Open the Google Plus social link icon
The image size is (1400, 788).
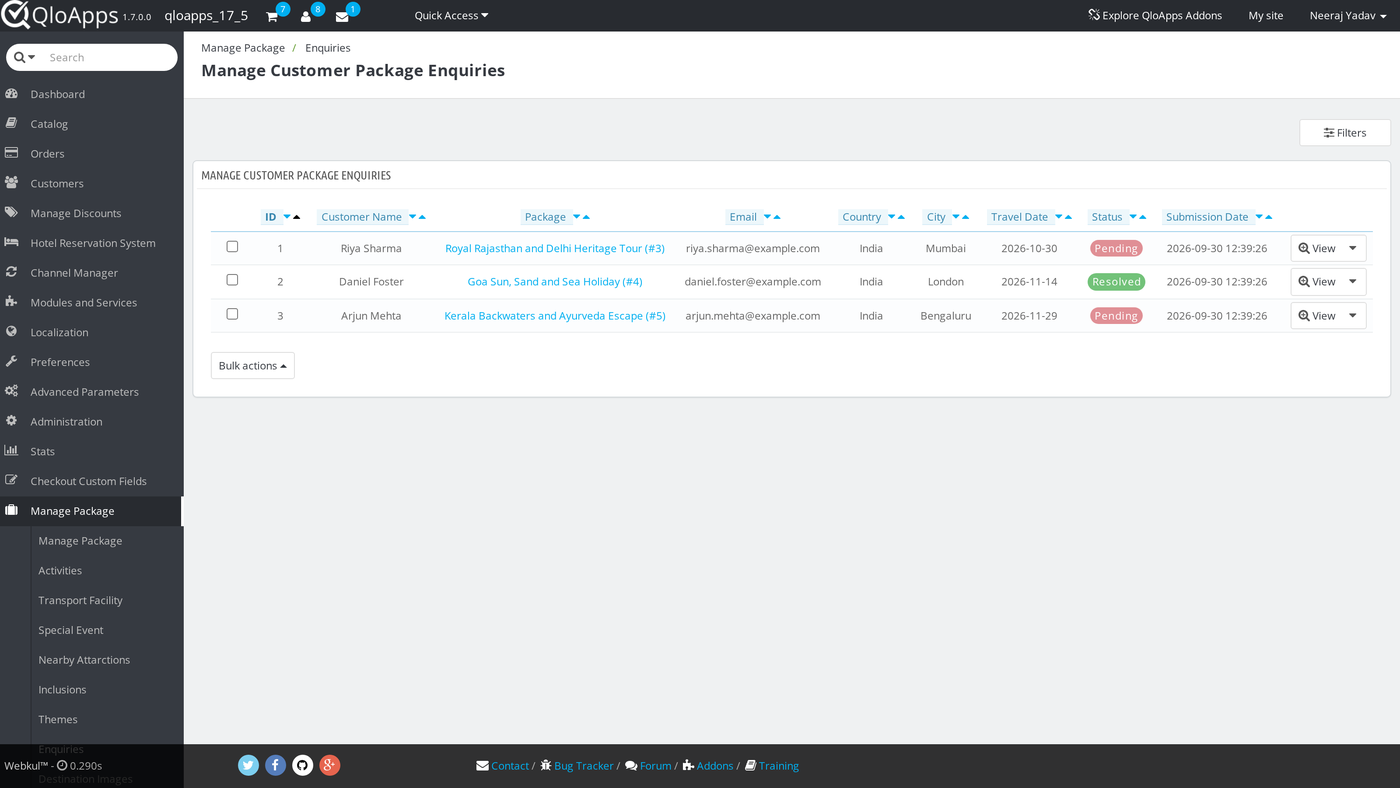(x=330, y=765)
